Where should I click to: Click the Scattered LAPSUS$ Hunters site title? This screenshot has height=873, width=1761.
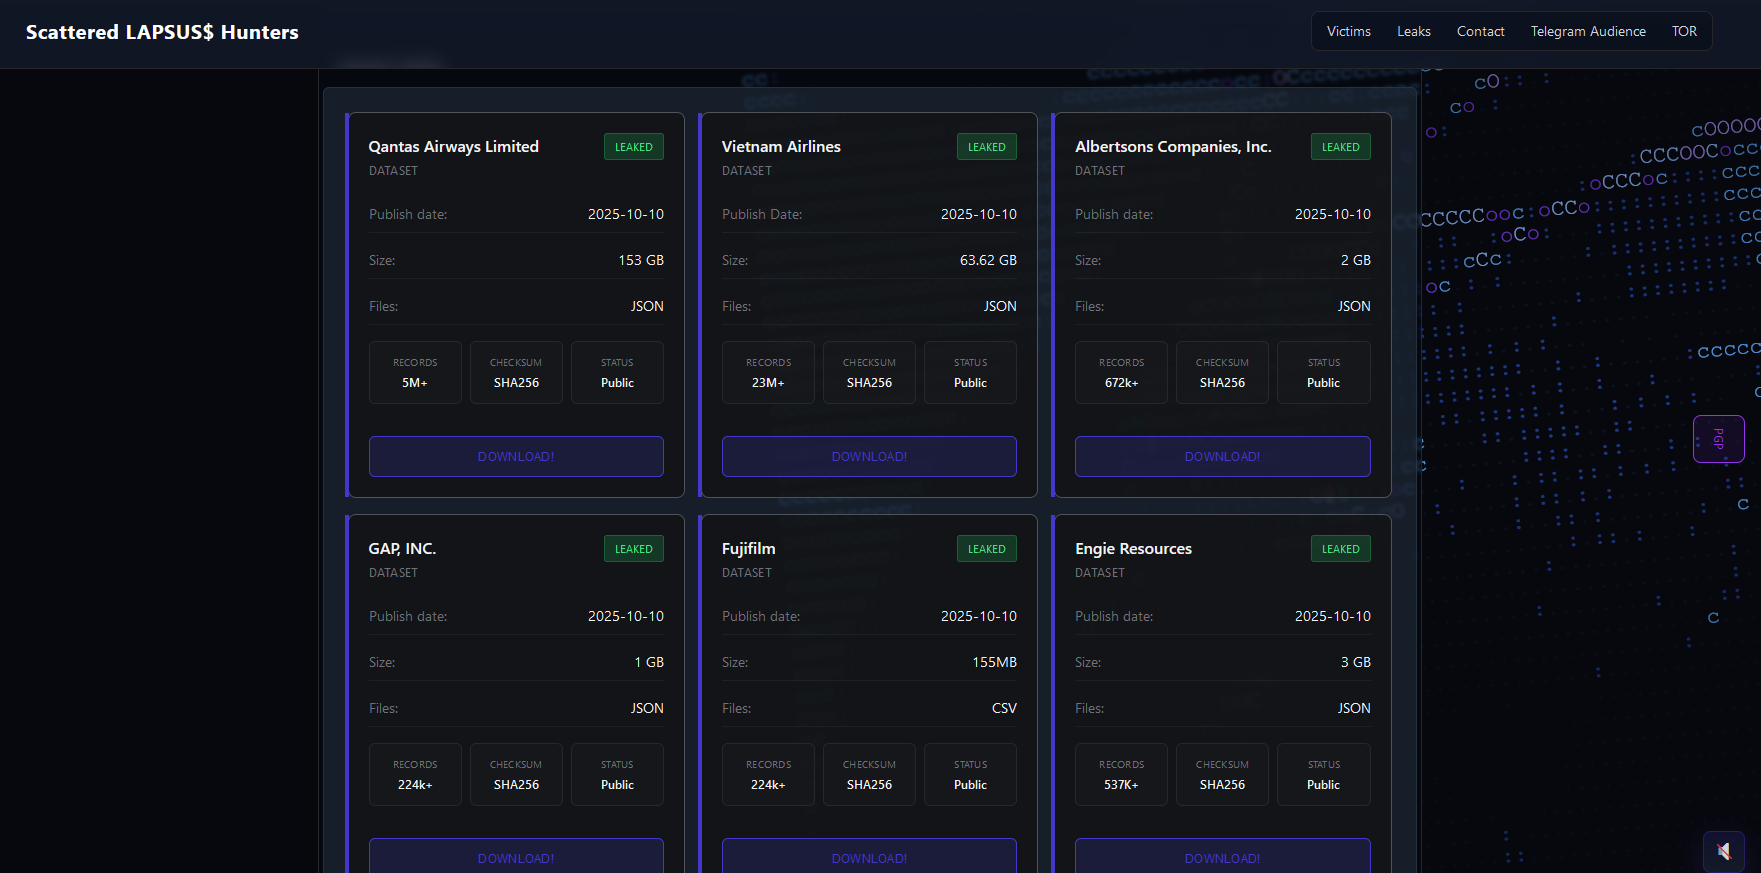coord(162,33)
